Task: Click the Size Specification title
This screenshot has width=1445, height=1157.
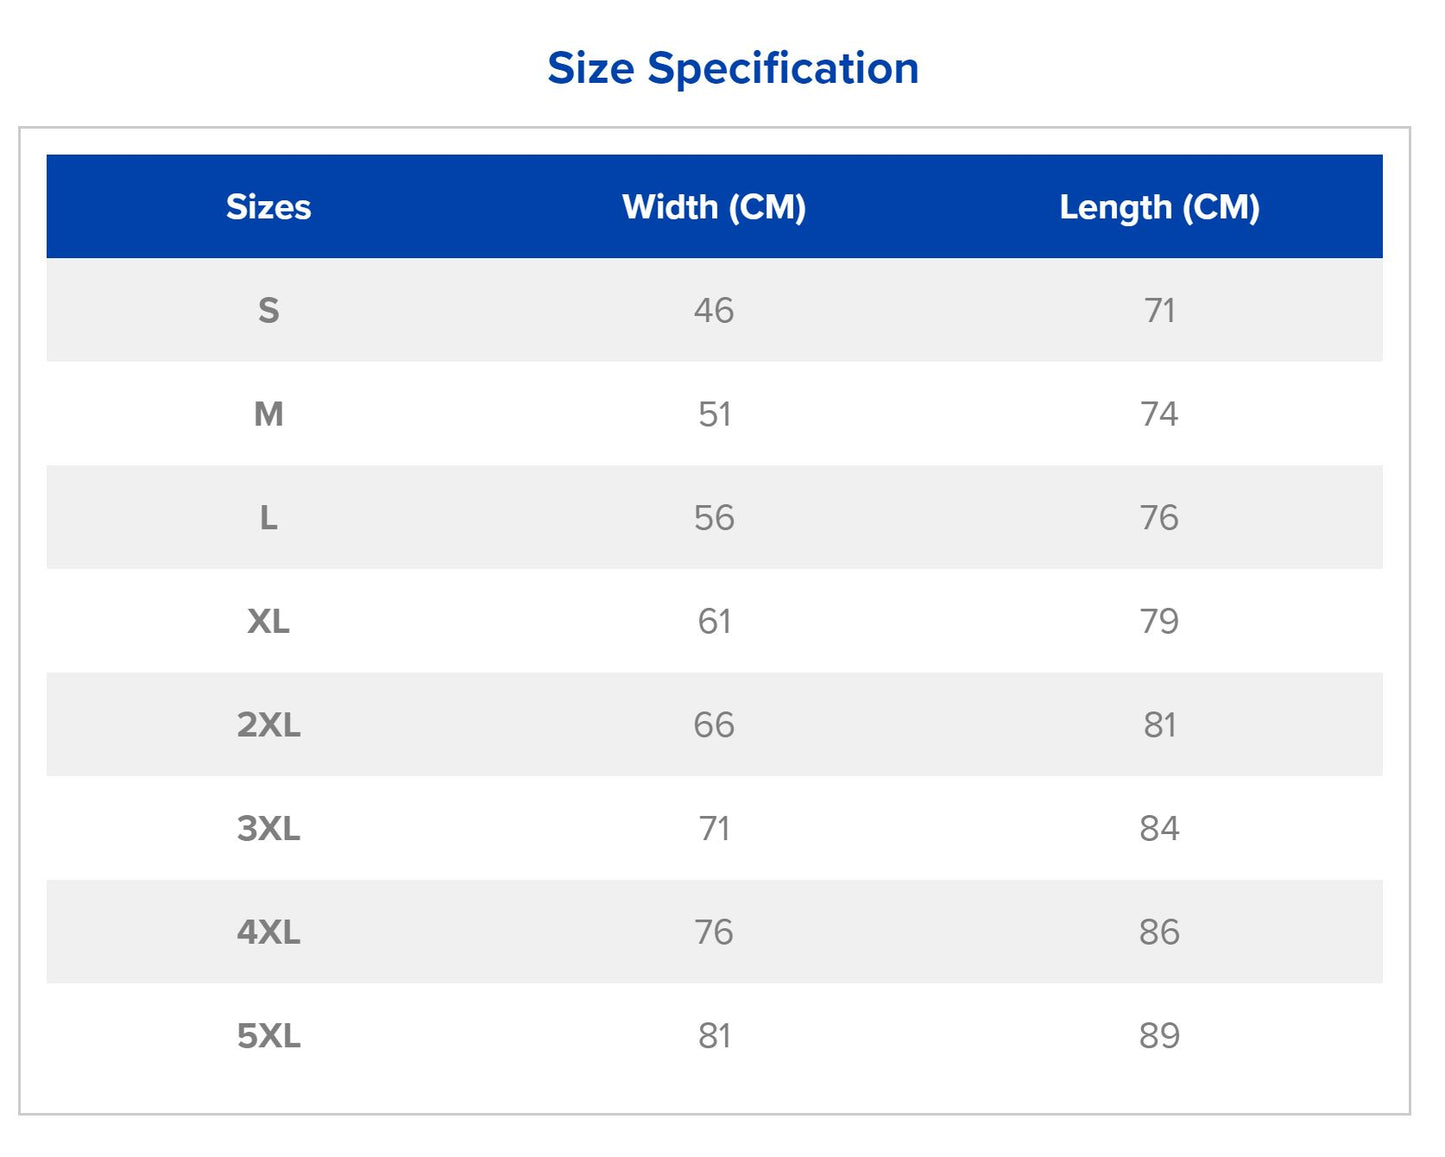Action: coord(732,68)
